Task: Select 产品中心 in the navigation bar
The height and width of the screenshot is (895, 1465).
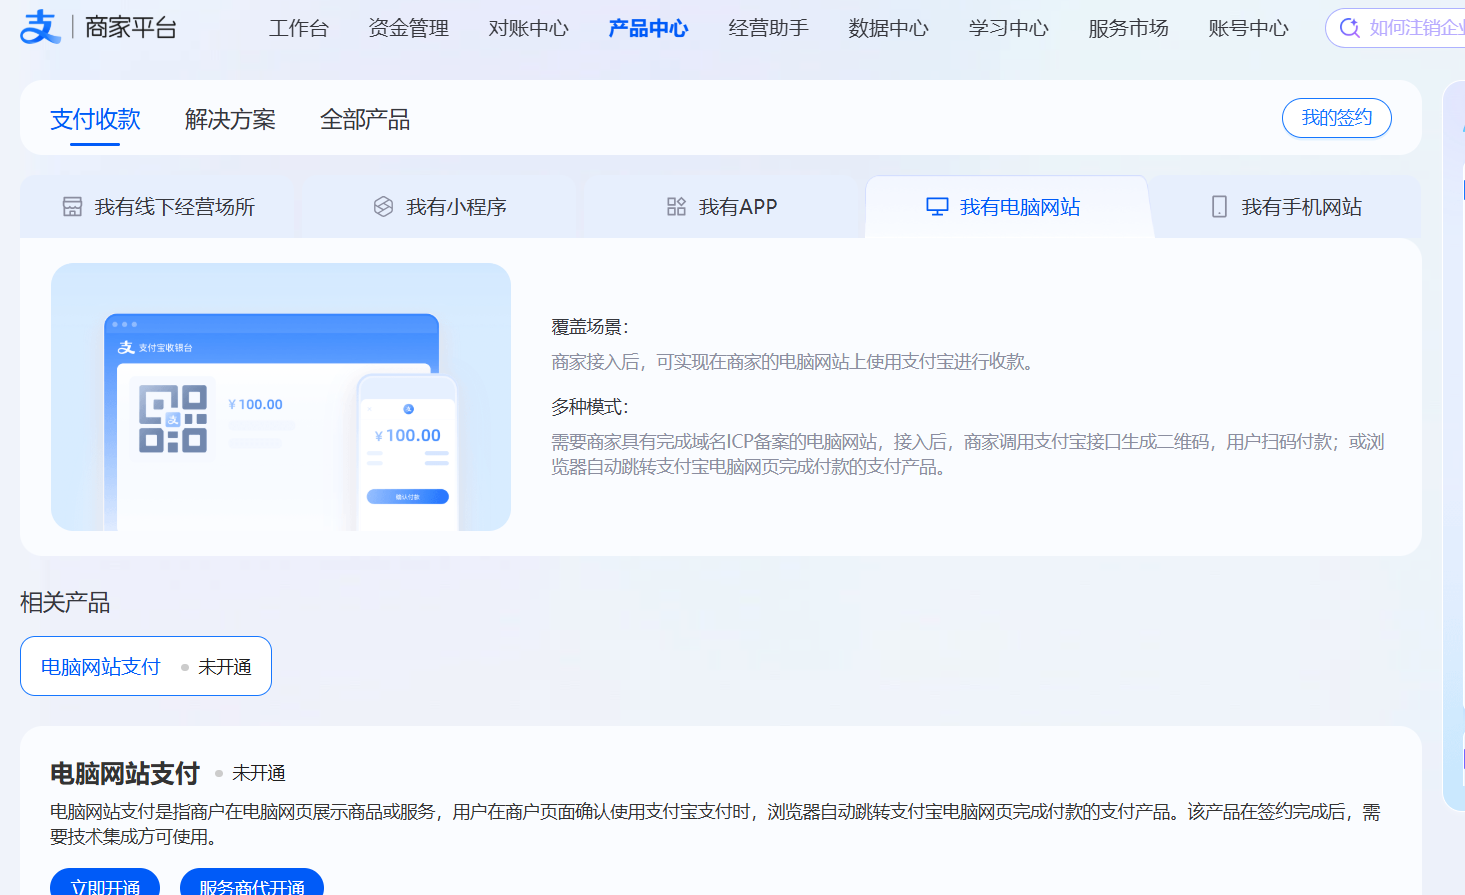Action: pyautogui.click(x=648, y=28)
